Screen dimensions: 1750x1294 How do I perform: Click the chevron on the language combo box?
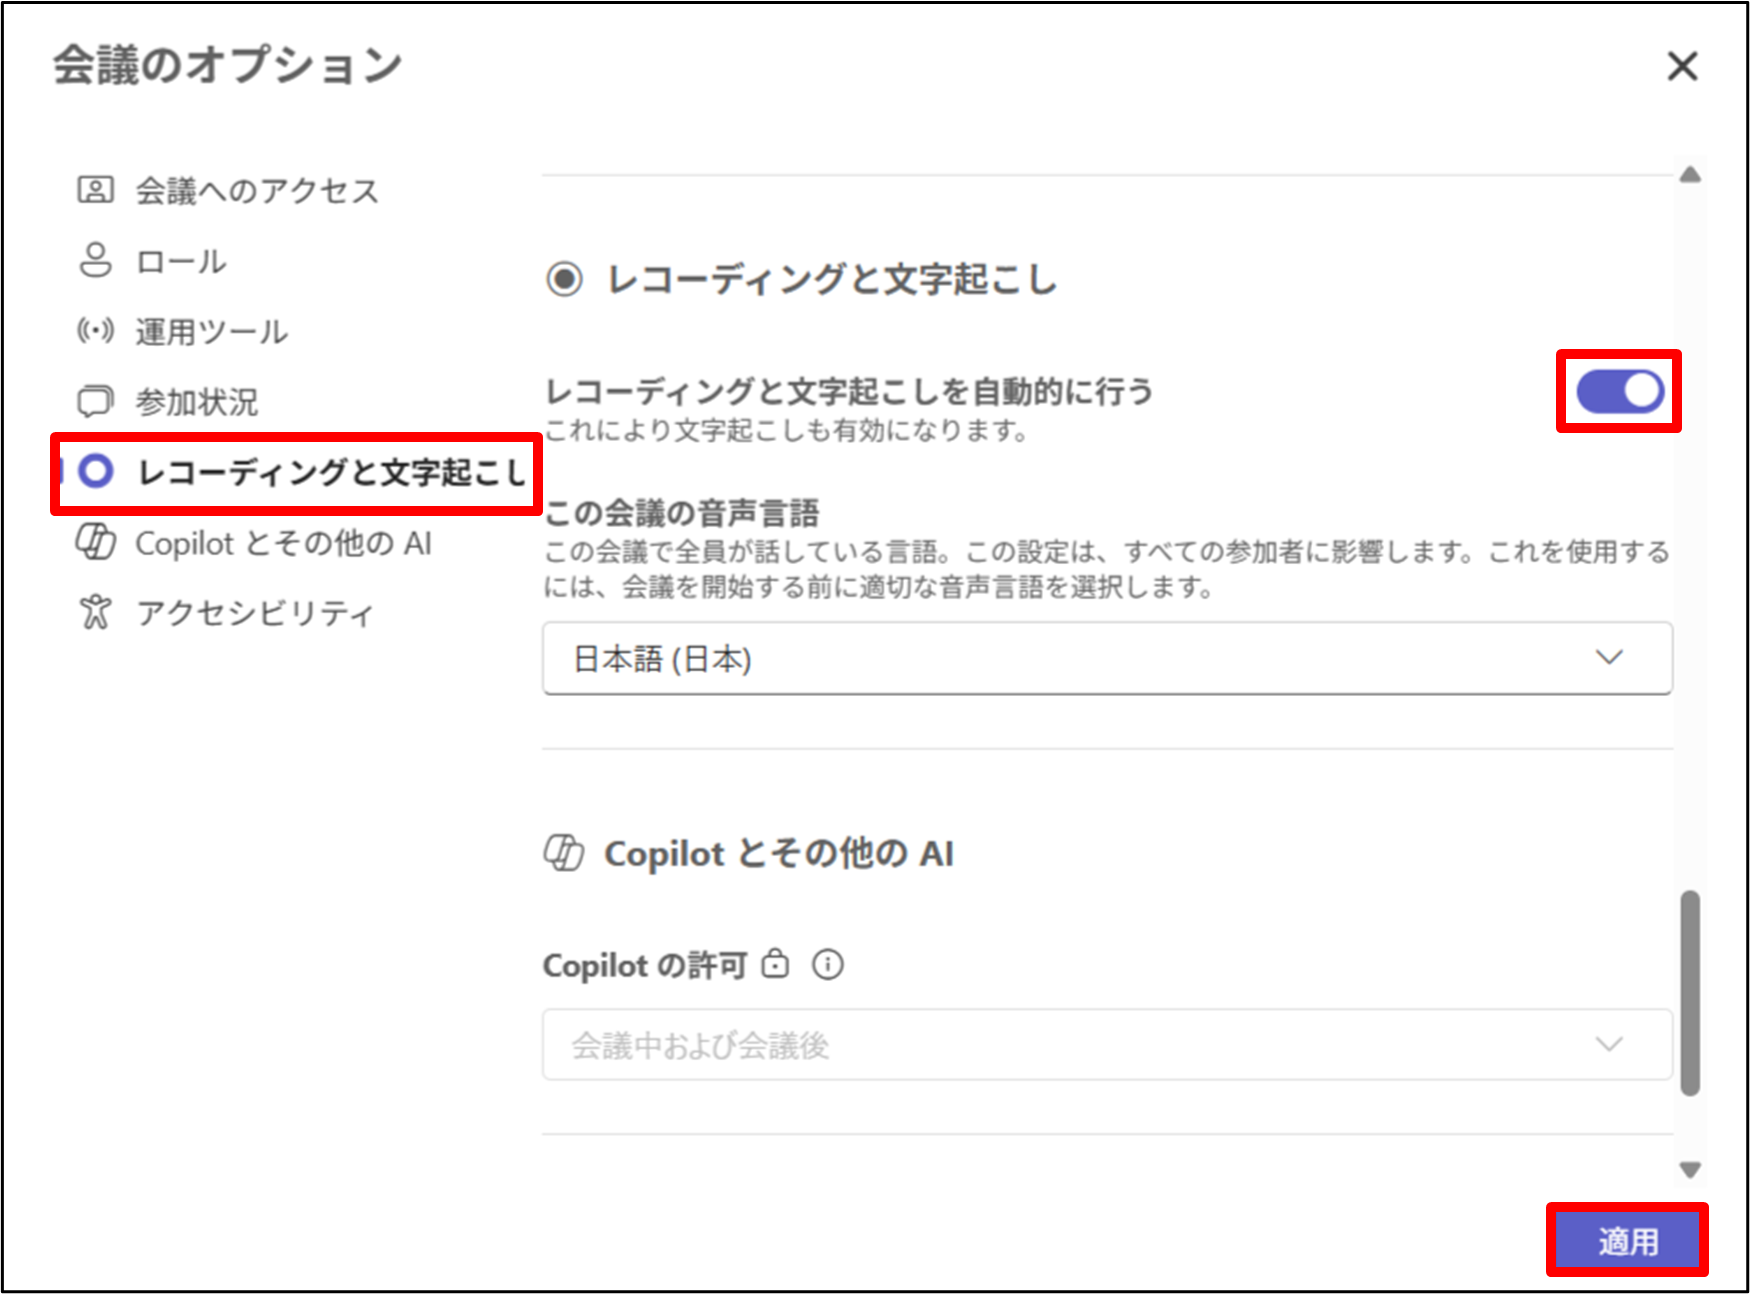tap(1608, 658)
